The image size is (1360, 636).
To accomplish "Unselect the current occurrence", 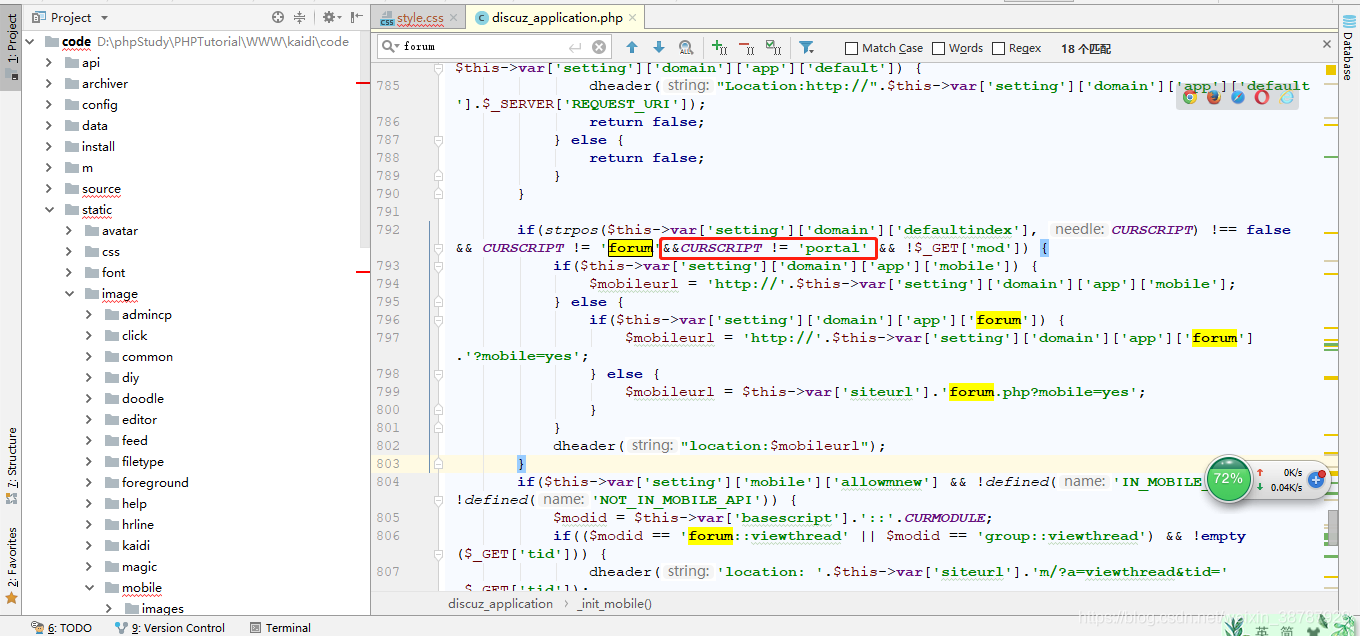I will pos(746,47).
